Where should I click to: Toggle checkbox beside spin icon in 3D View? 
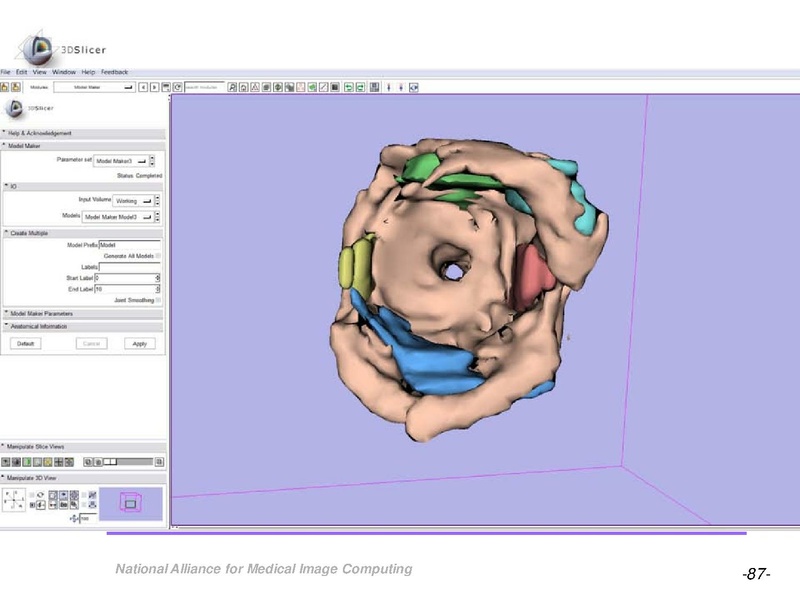click(32, 495)
